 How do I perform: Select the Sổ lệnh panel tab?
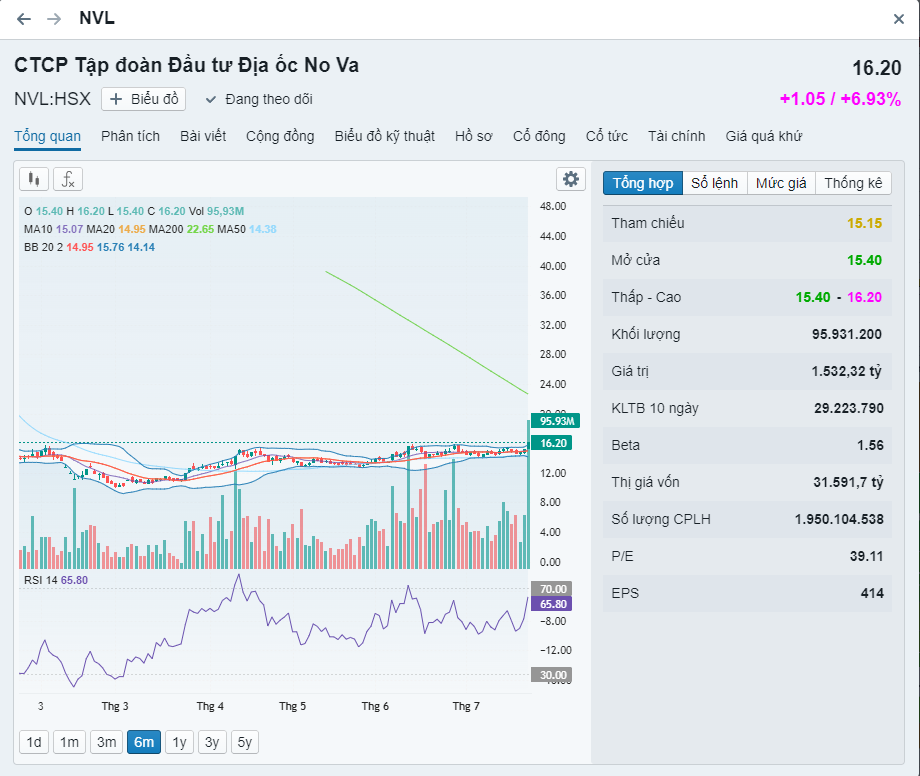[x=715, y=183]
